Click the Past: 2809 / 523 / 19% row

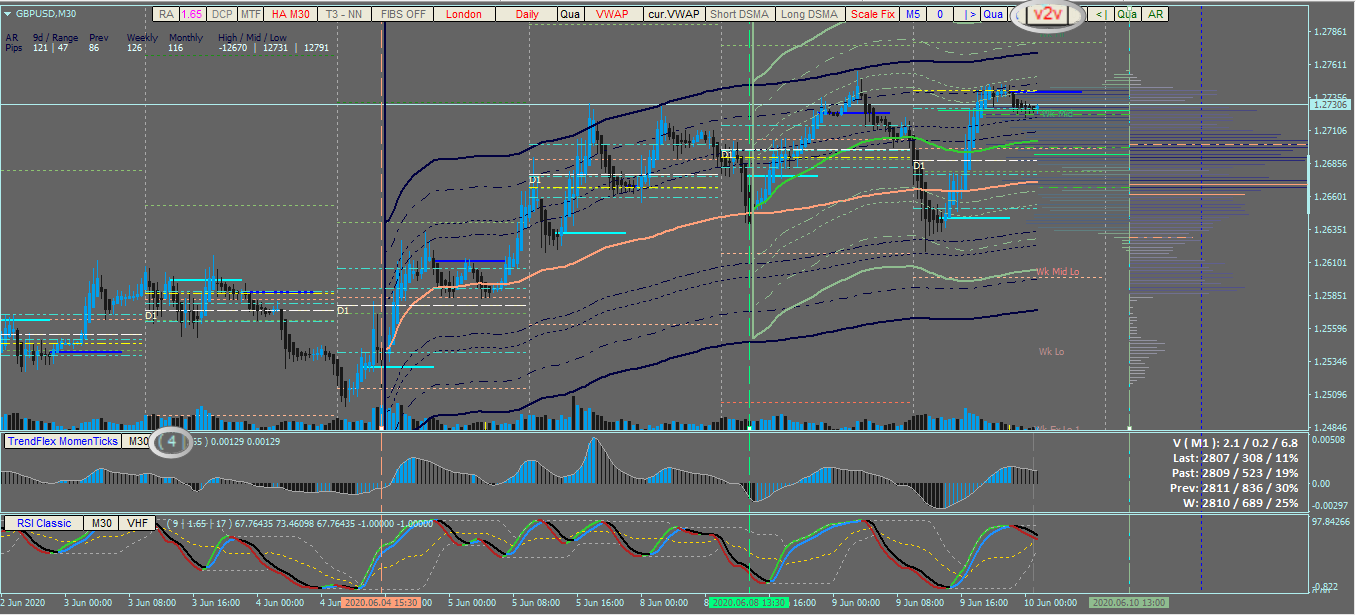tap(1235, 472)
